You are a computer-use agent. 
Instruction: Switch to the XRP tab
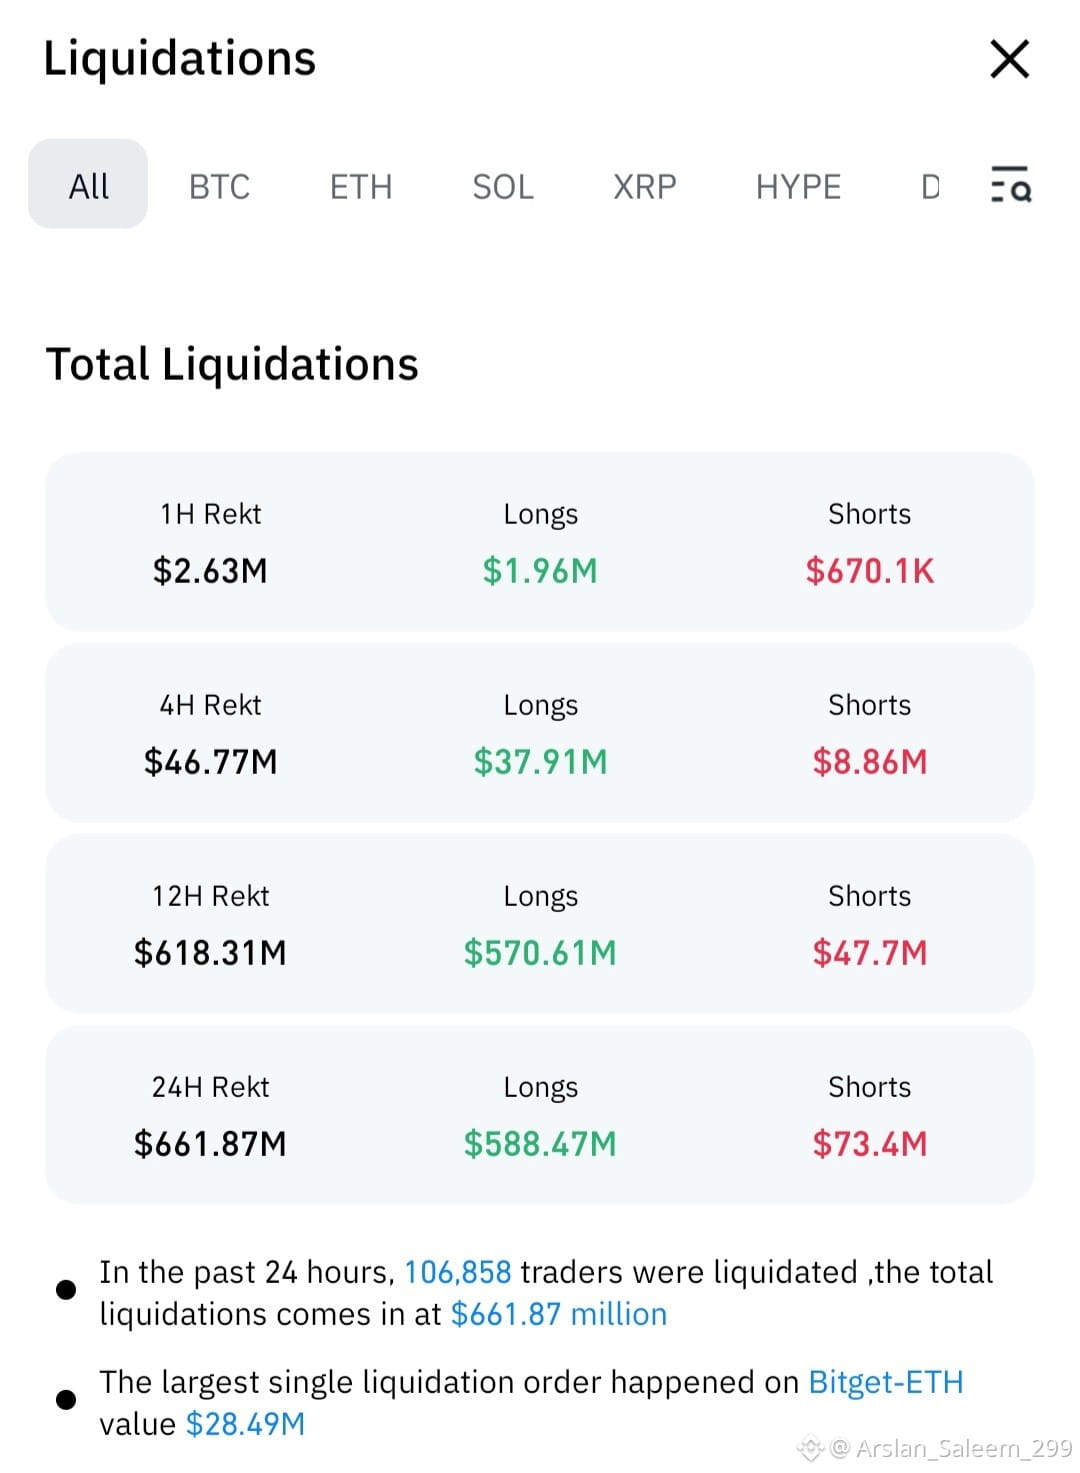(645, 186)
